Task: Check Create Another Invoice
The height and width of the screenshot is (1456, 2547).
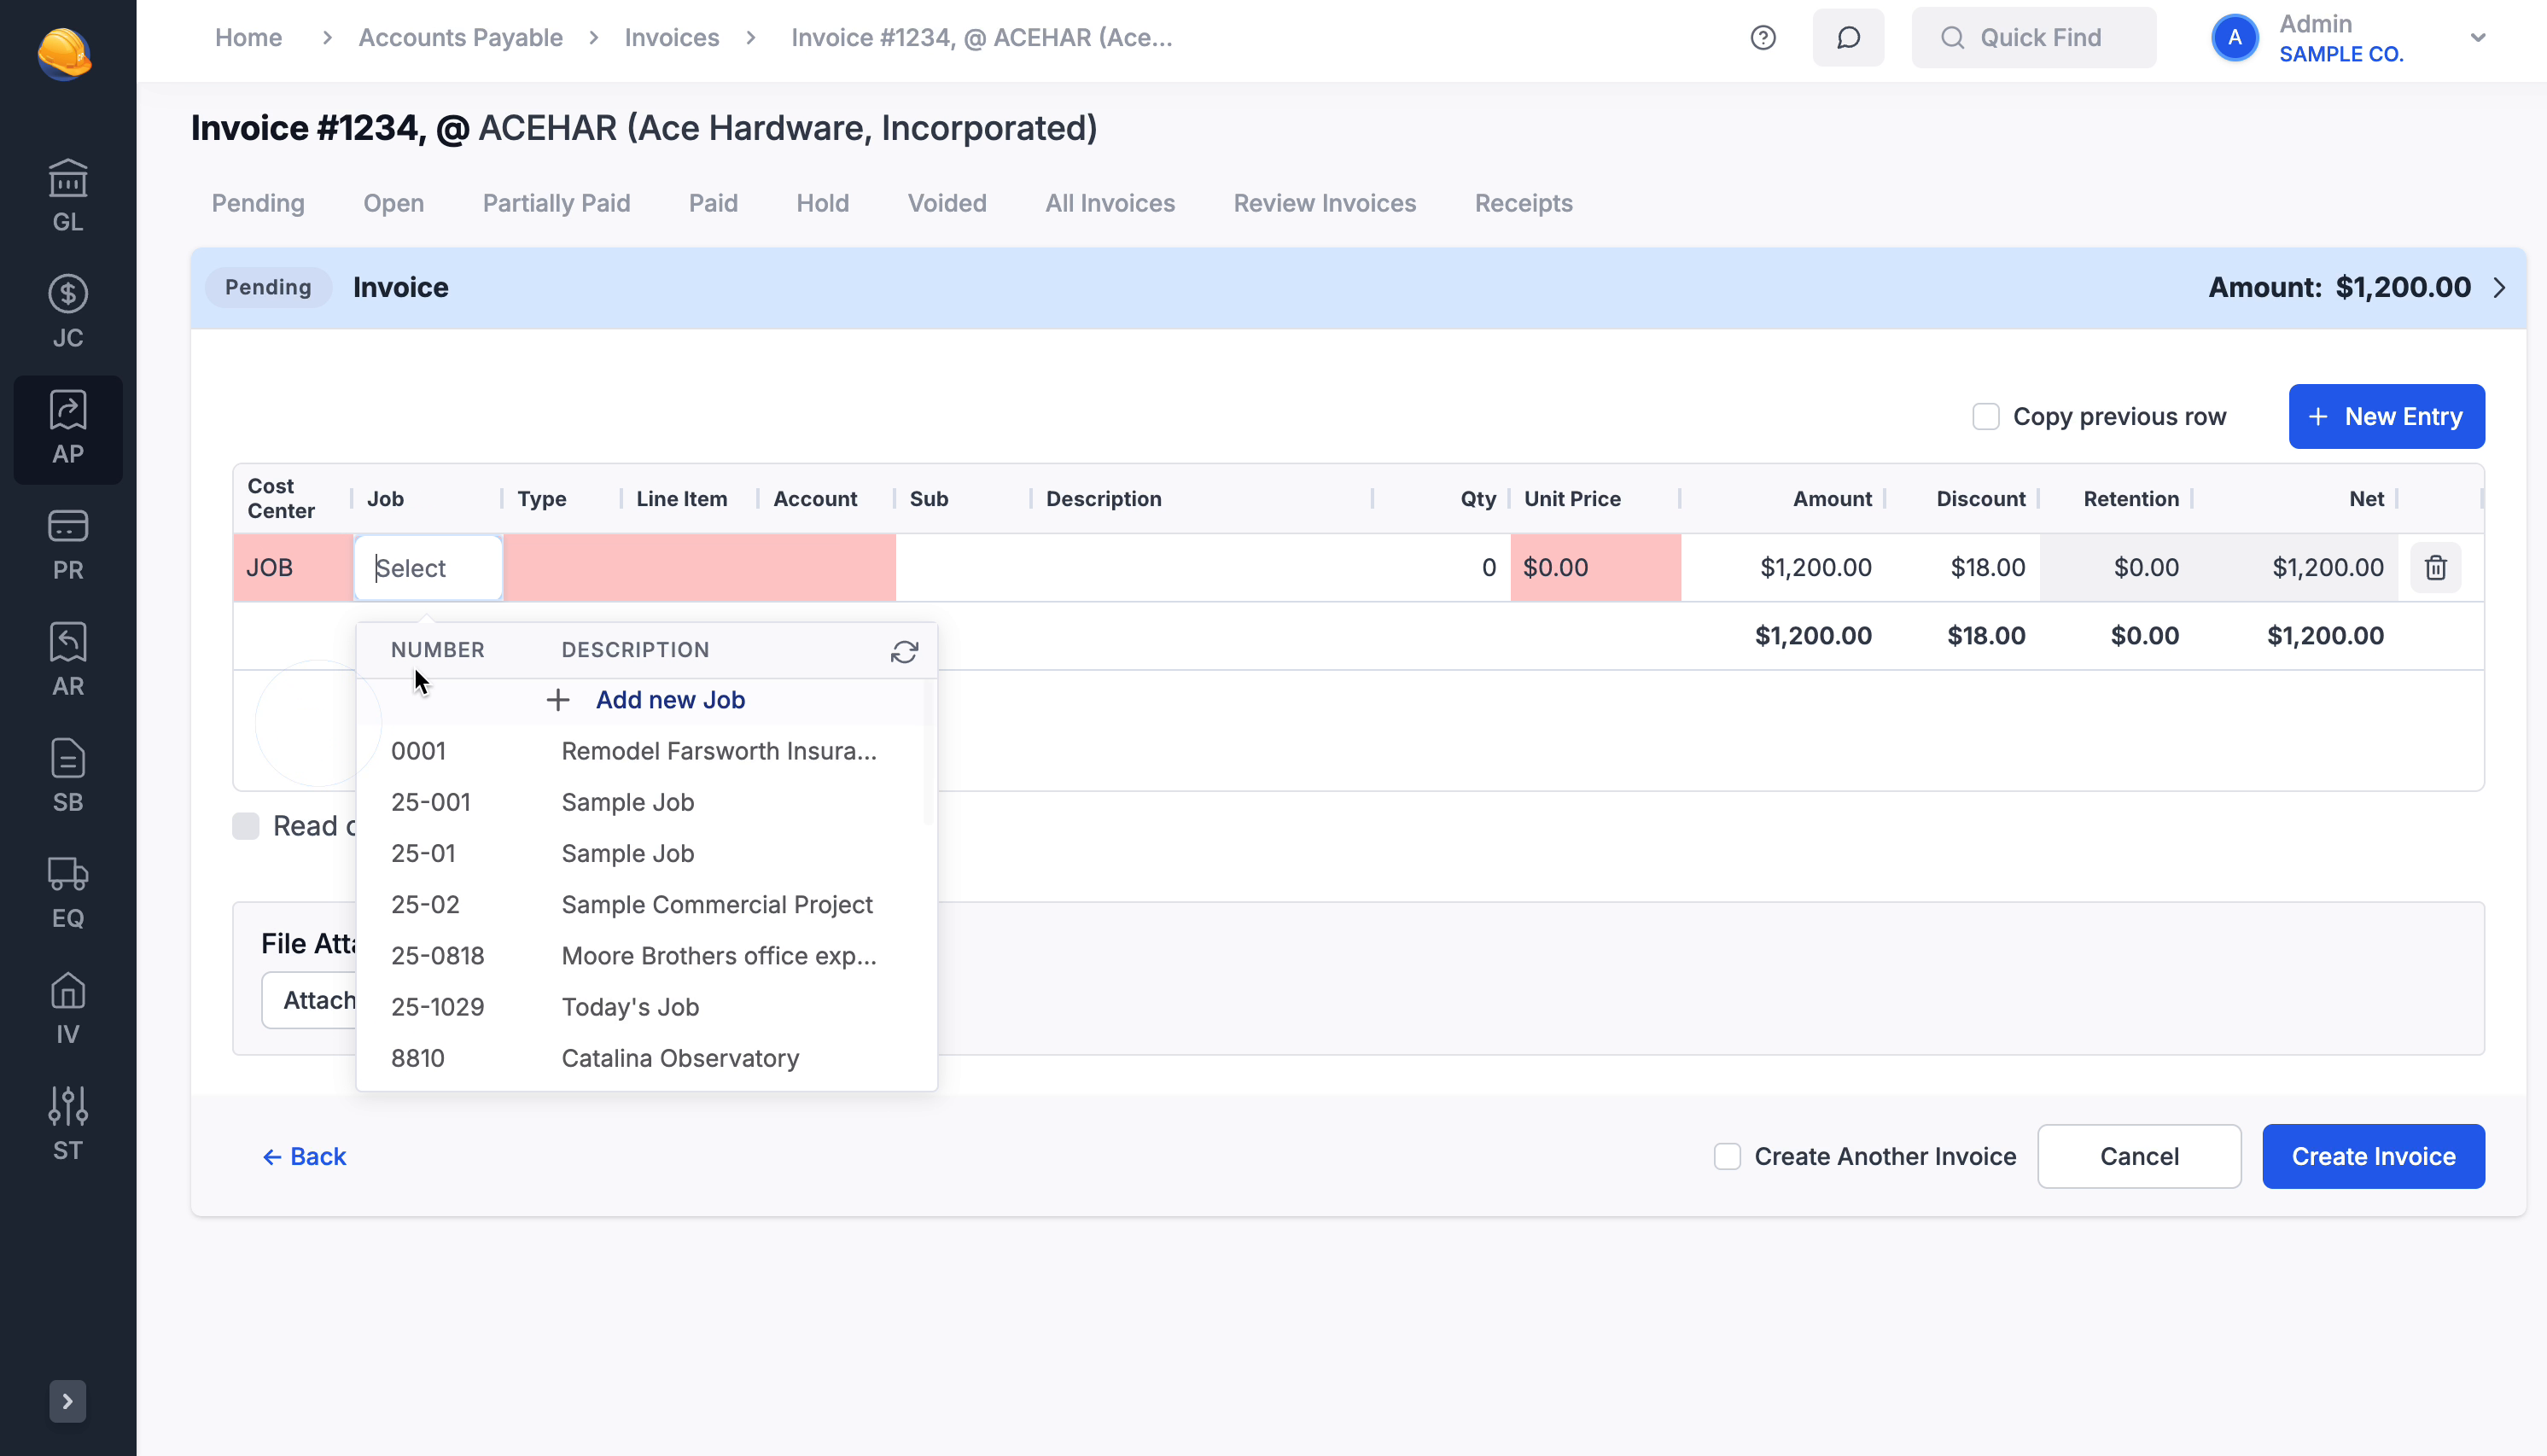Action: pyautogui.click(x=1728, y=1156)
